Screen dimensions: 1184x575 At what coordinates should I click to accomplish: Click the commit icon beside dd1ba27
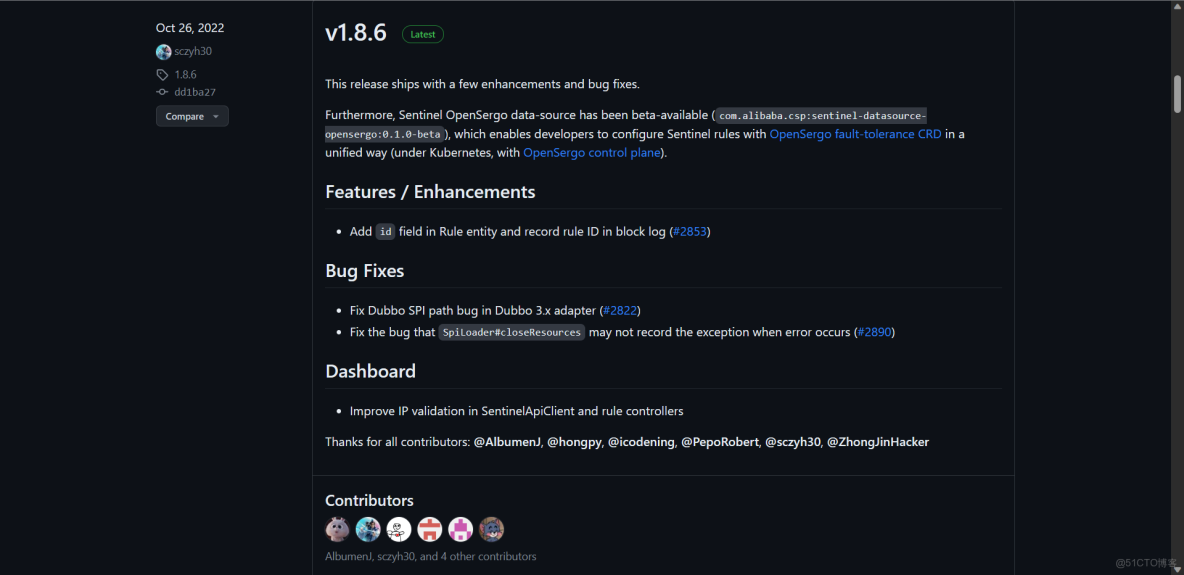(162, 91)
